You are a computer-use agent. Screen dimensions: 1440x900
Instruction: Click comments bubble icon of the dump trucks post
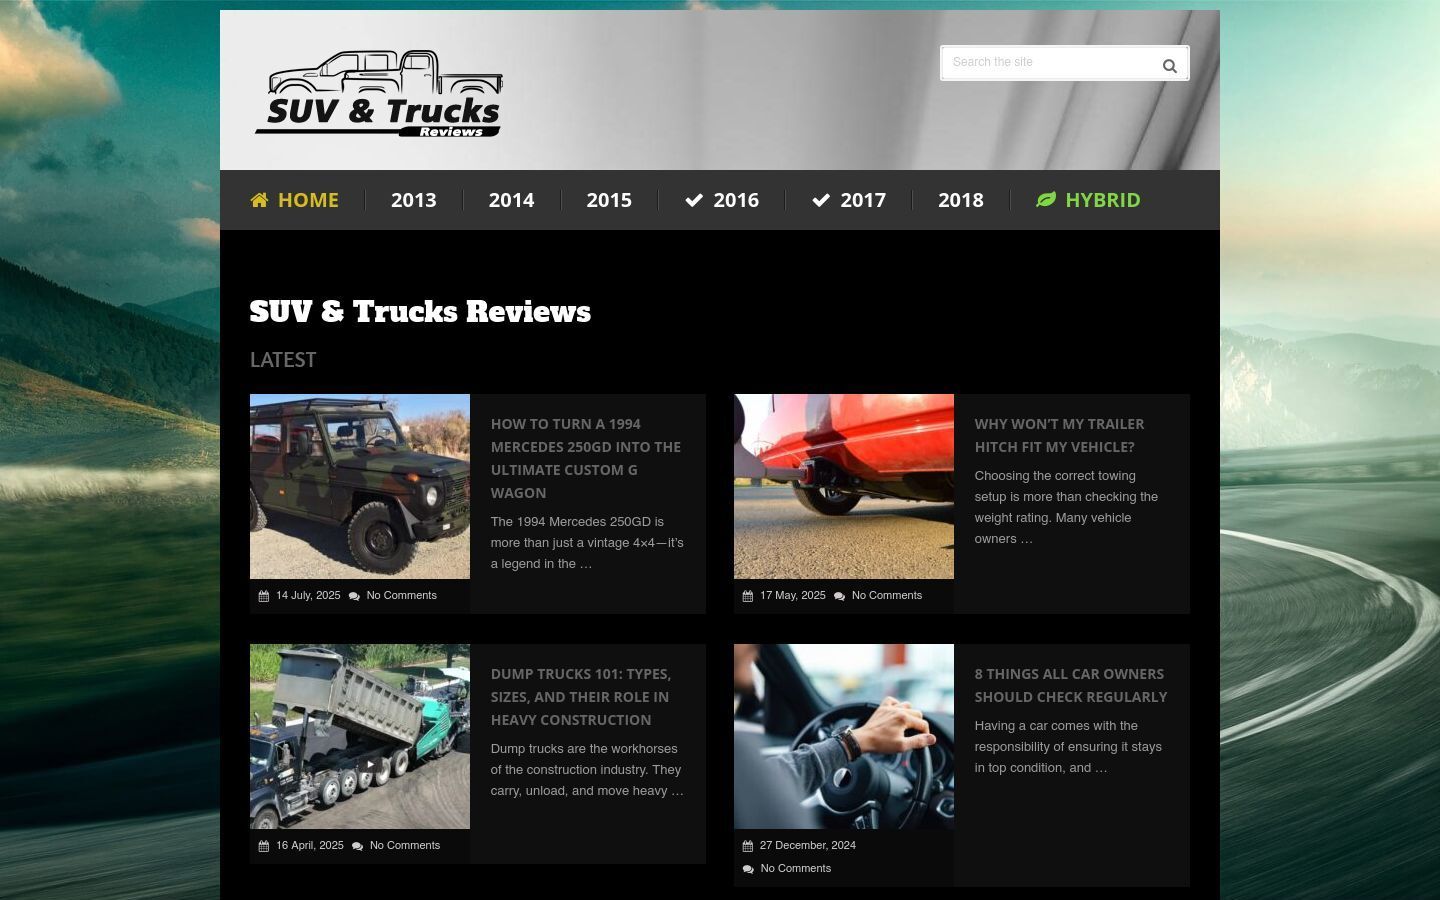coord(358,846)
